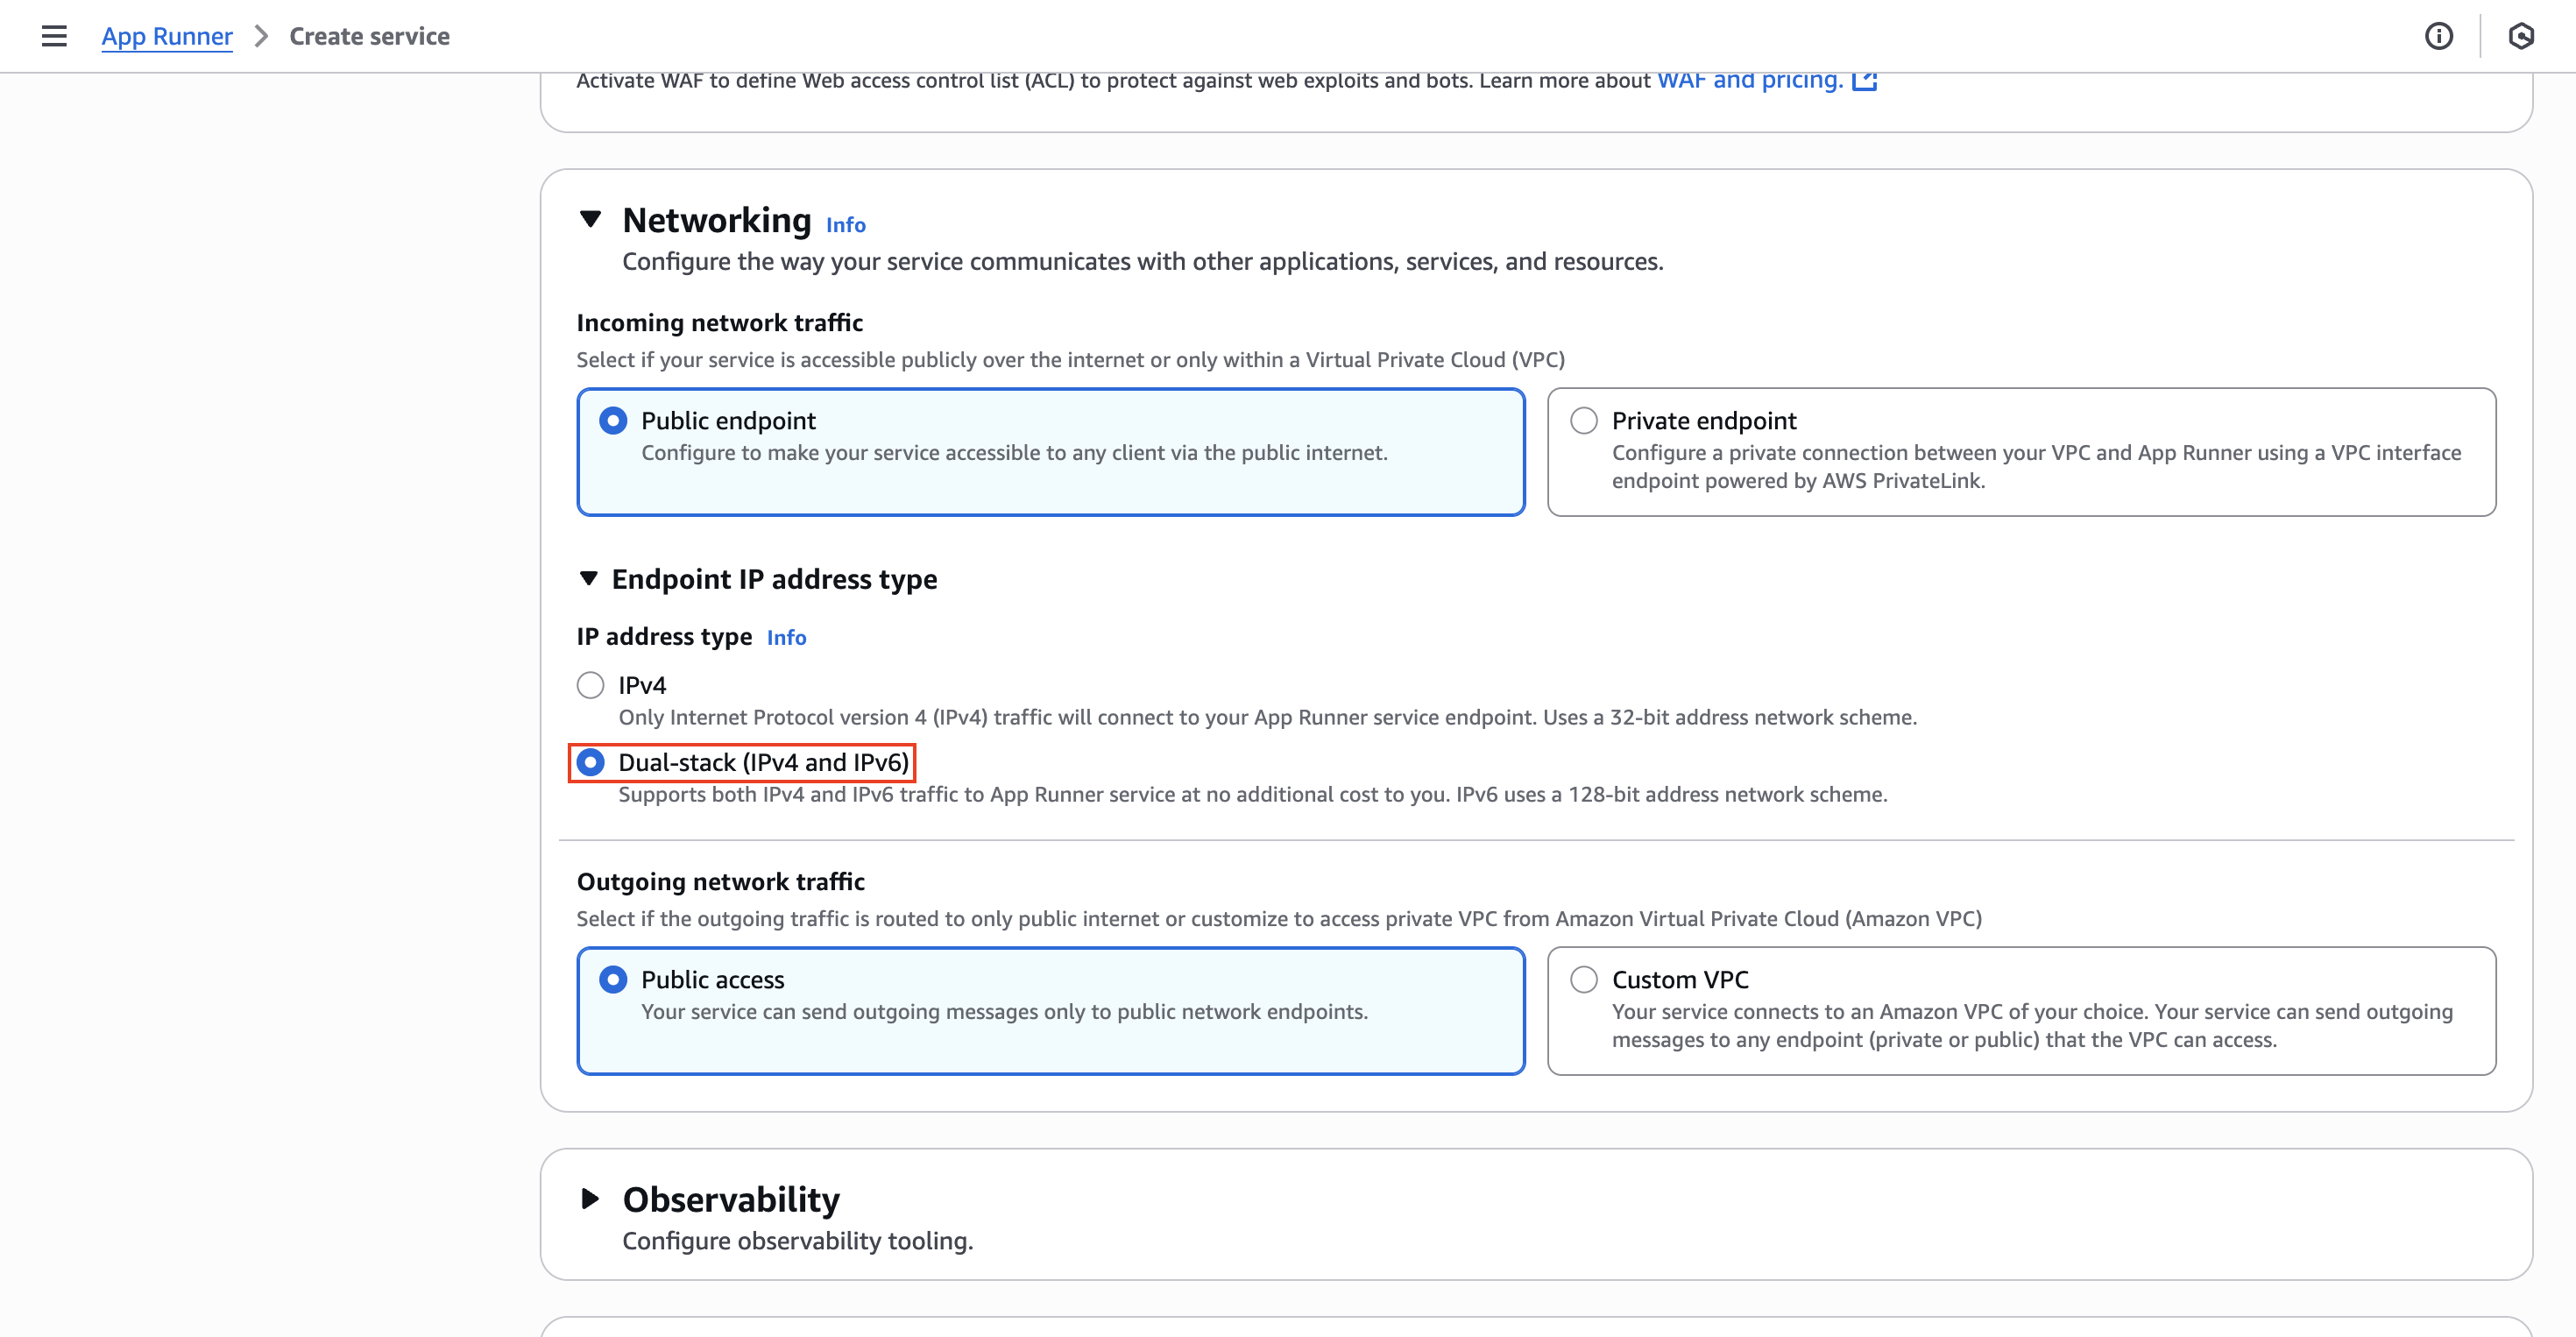Select the Private endpoint option
Viewport: 2576px width, 1337px height.
(x=1584, y=421)
